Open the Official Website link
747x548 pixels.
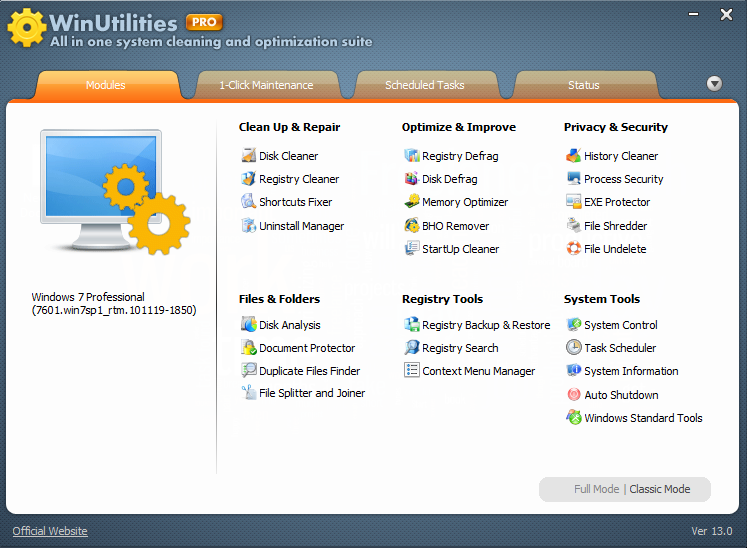click(x=50, y=531)
